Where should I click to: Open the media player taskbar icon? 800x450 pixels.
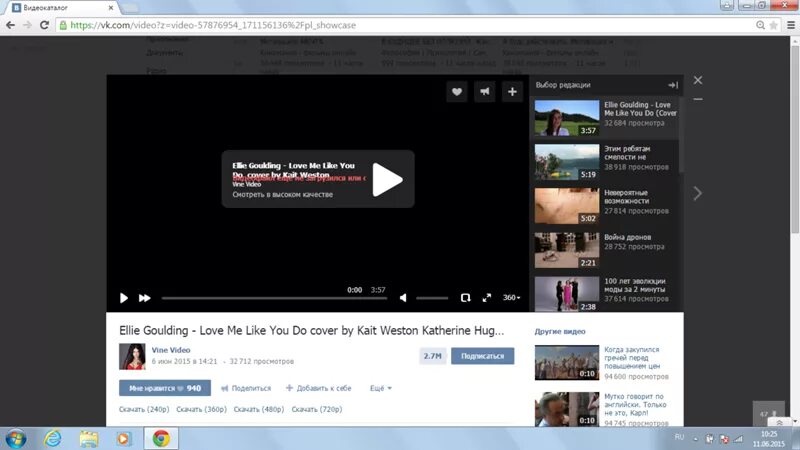[124, 439]
